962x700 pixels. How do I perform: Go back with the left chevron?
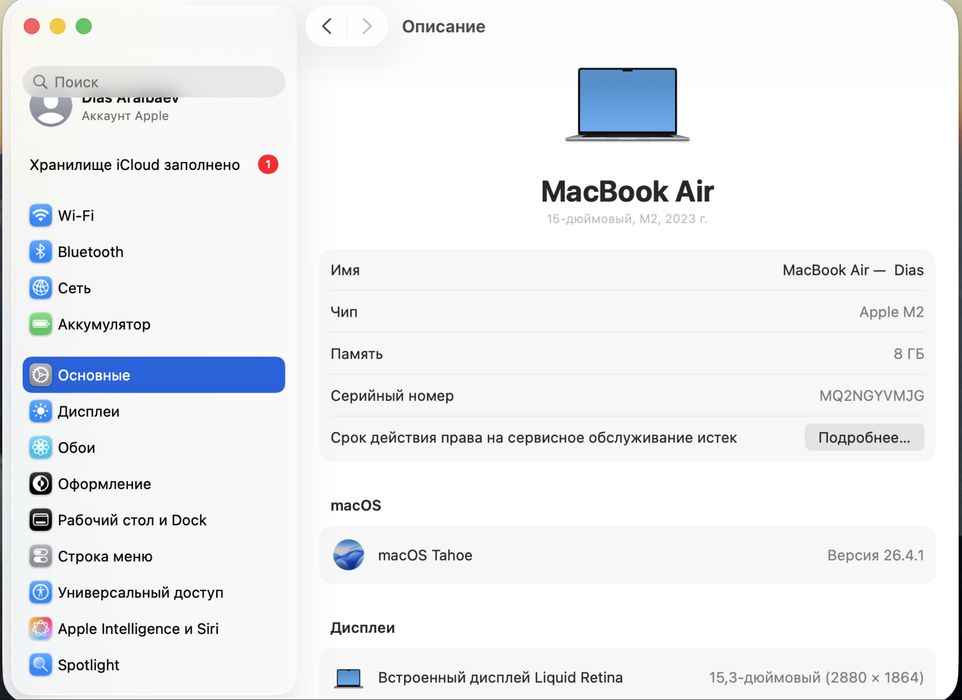[327, 26]
